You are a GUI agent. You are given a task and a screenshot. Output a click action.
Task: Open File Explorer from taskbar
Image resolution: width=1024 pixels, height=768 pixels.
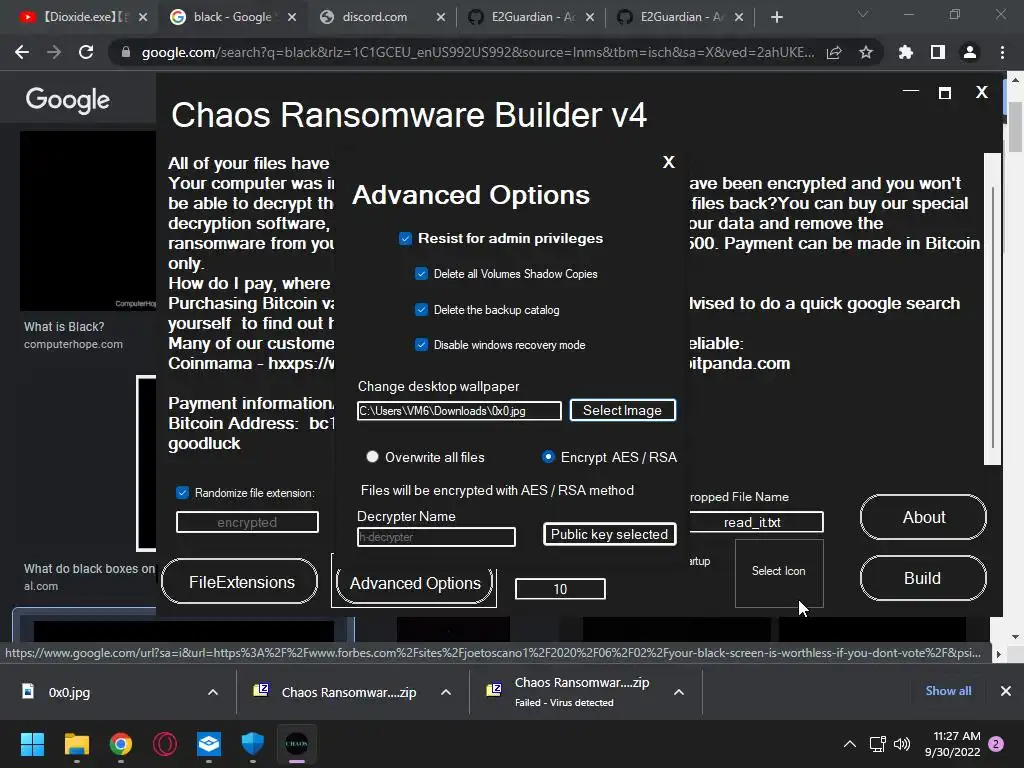(x=76, y=744)
